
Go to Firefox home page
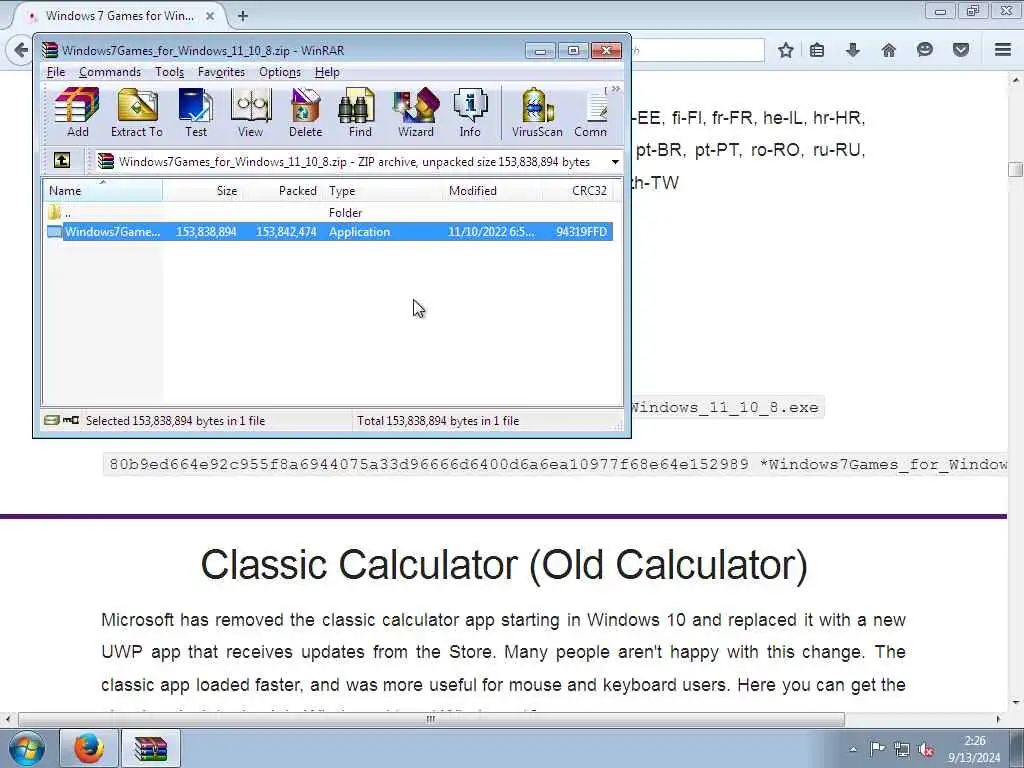coord(888,50)
